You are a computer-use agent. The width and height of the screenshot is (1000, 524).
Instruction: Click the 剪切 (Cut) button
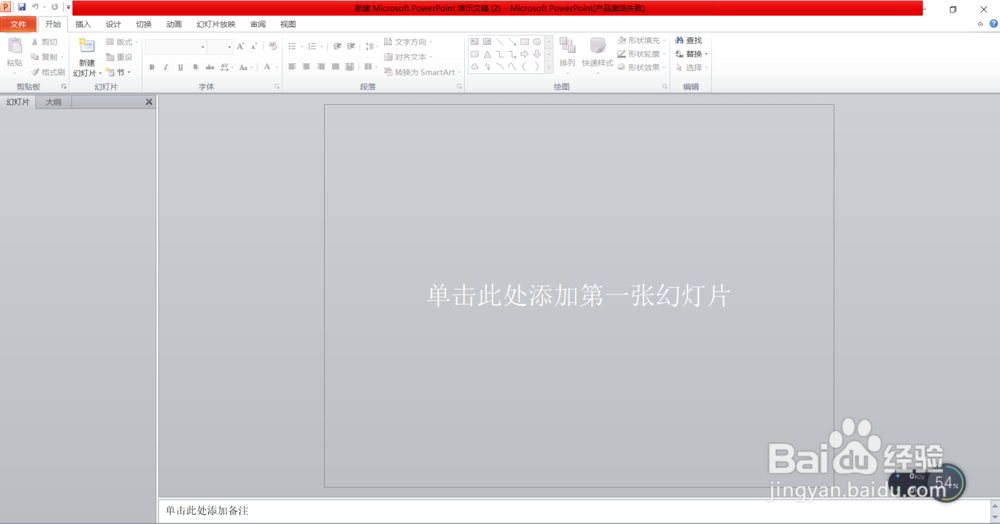[45, 42]
